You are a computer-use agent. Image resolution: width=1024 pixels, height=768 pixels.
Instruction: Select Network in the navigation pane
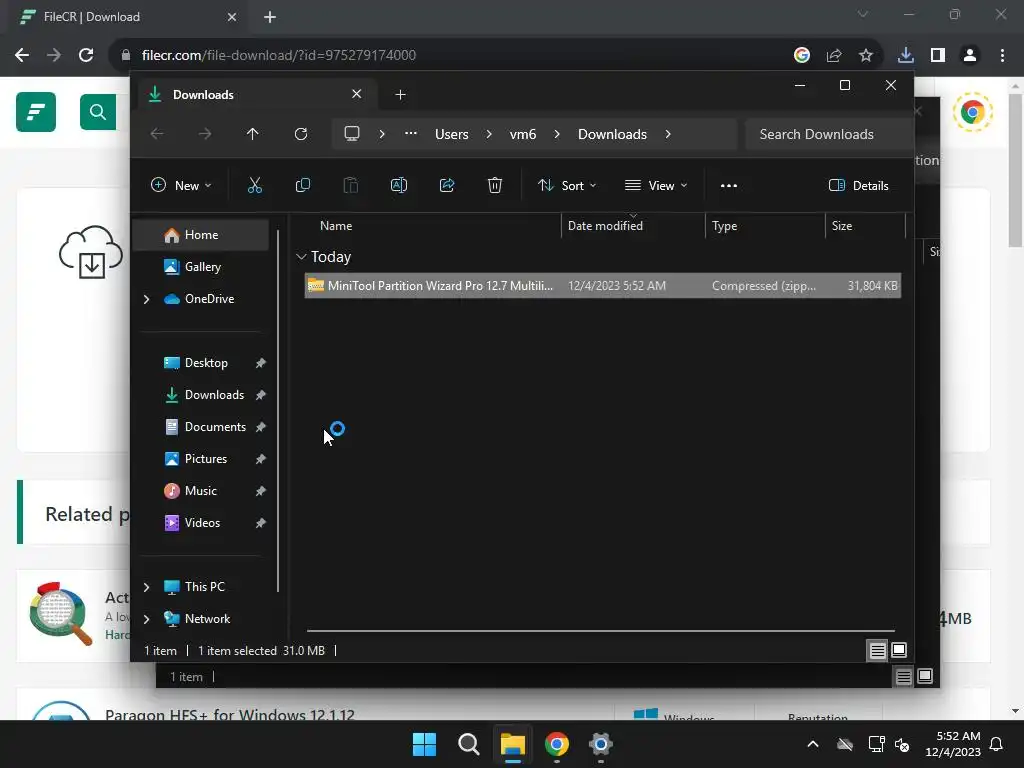[x=207, y=618]
